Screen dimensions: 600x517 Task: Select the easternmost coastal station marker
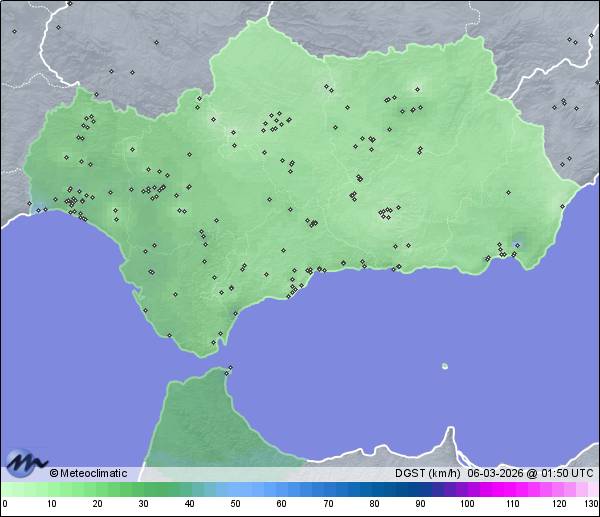pos(562,205)
